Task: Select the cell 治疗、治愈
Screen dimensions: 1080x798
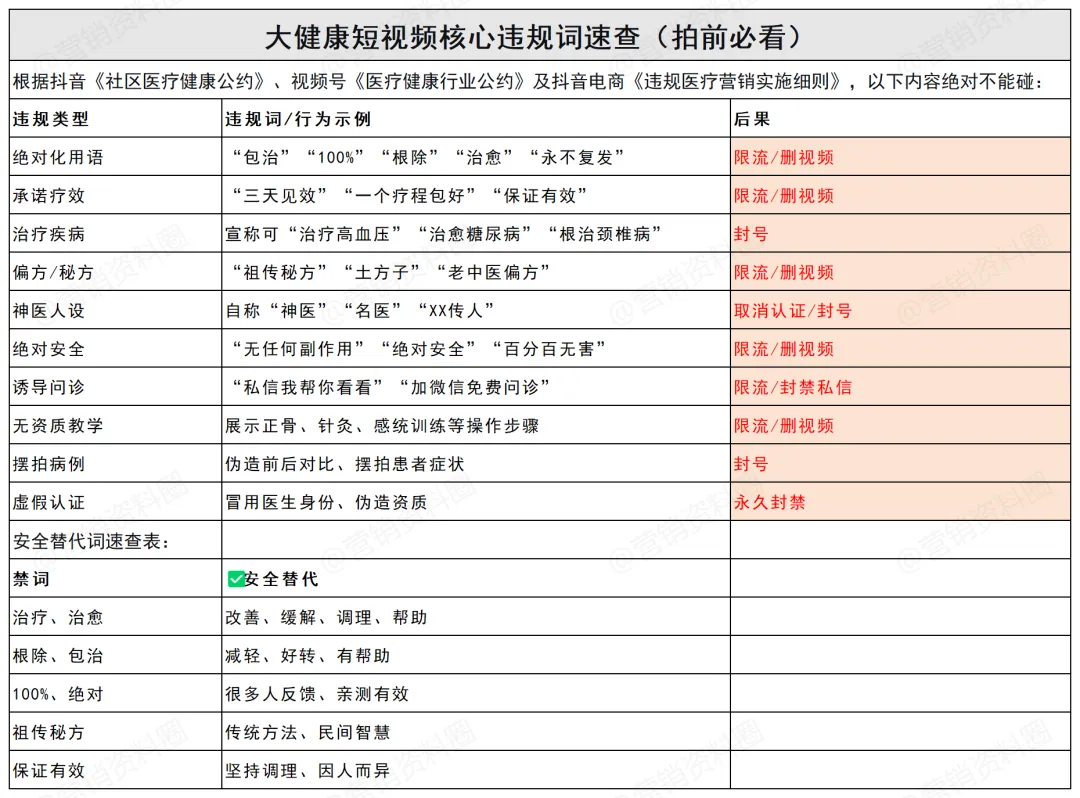Action: coord(116,617)
